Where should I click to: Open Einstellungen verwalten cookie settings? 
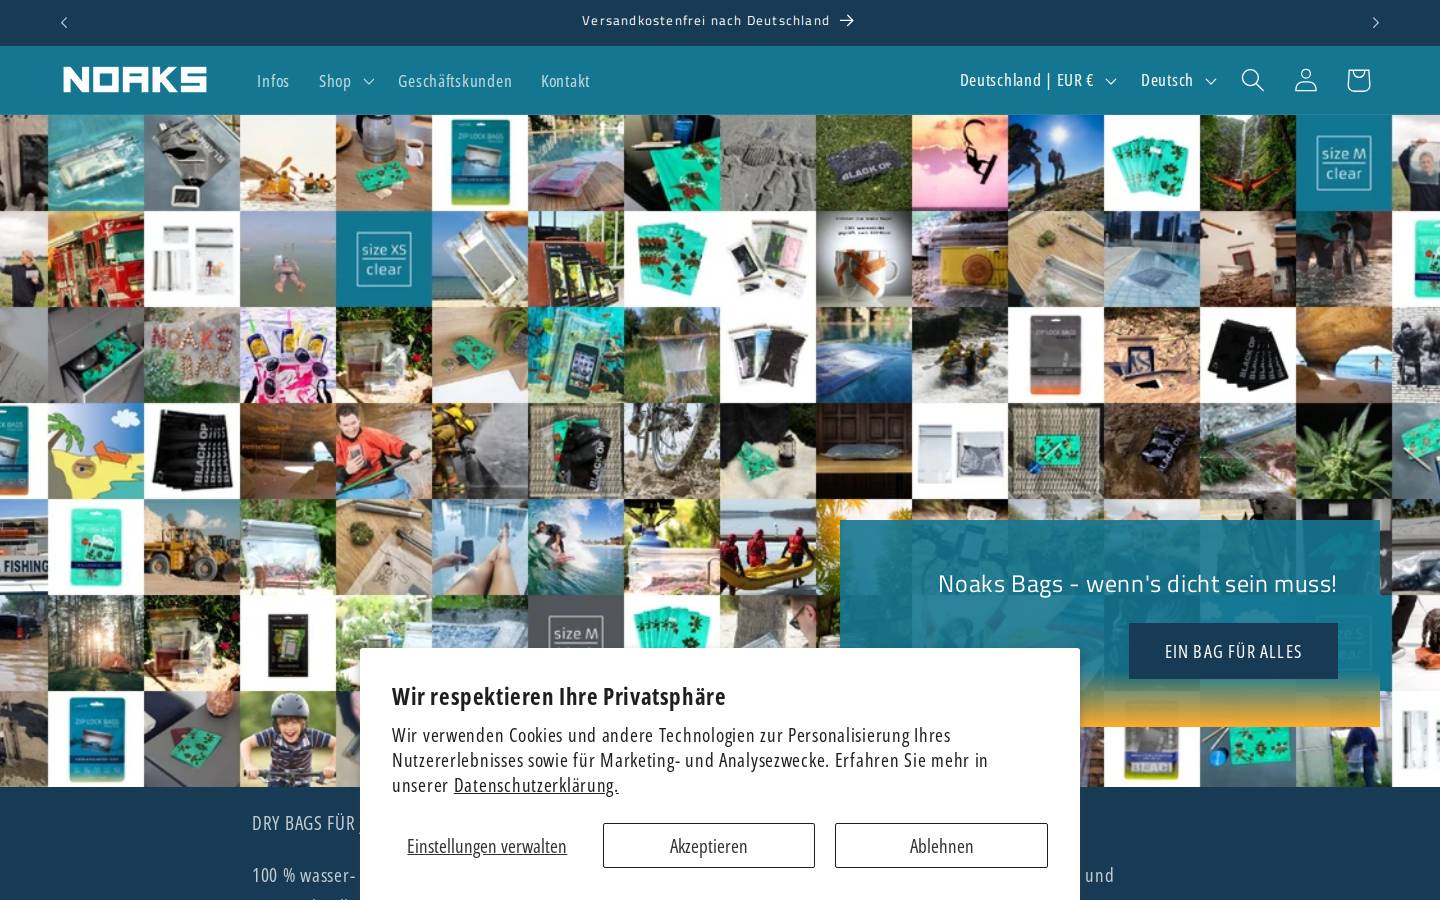(487, 846)
